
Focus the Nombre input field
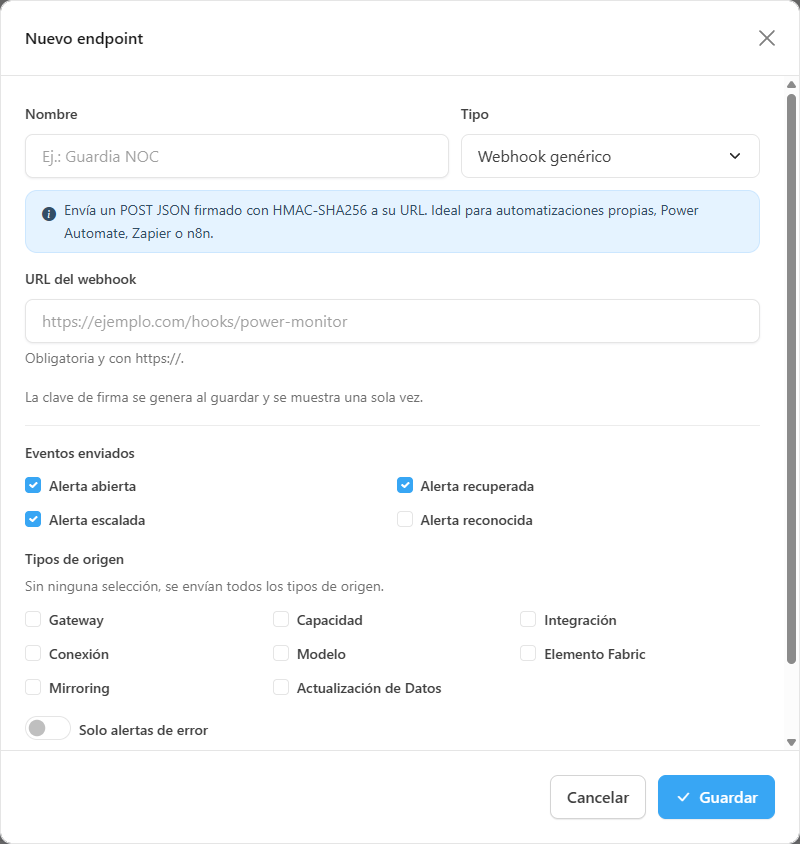237,156
